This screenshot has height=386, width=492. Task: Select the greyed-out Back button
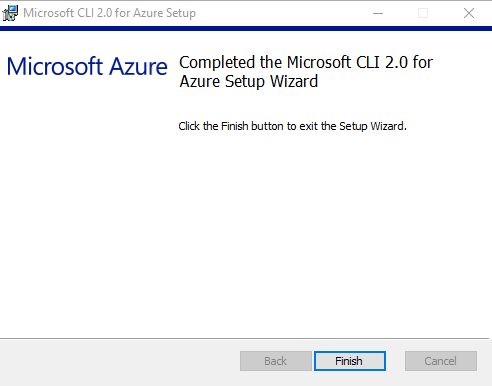(276, 361)
